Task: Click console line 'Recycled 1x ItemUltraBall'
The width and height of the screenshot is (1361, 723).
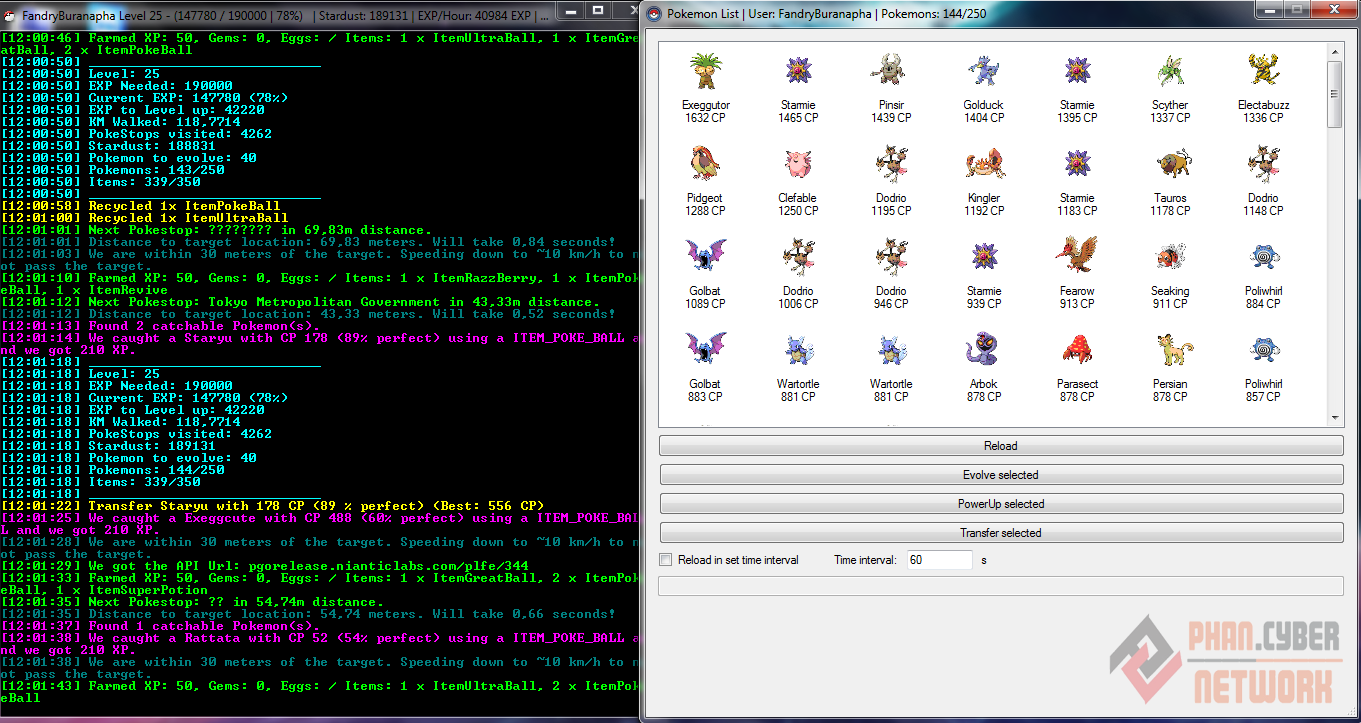Action: coord(145,218)
